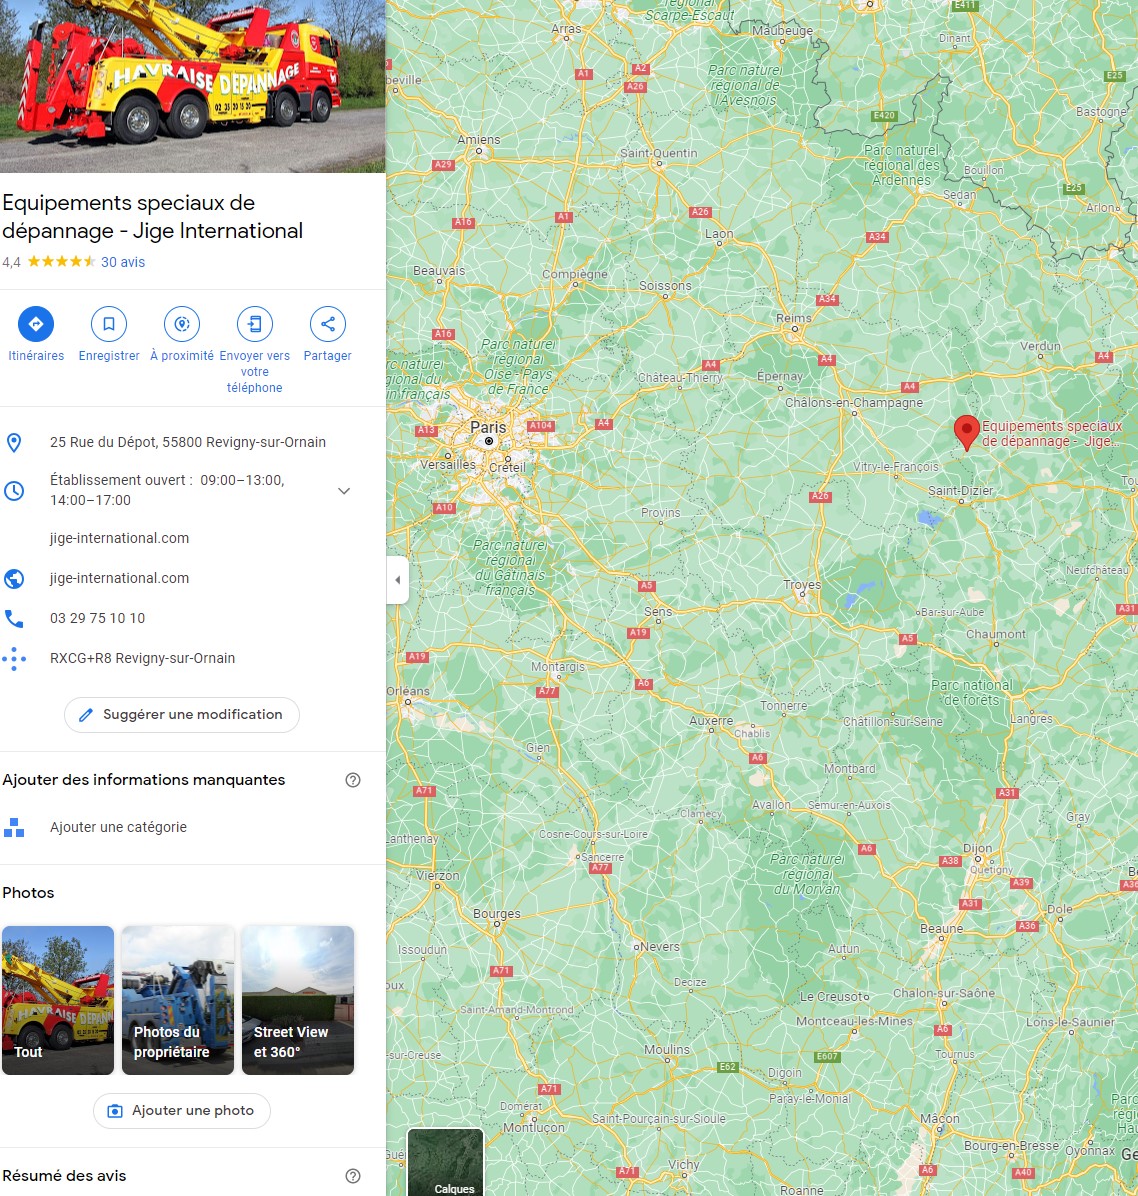The height and width of the screenshot is (1196, 1138).
Task: Click the À proximité nearby icon
Action: point(182,324)
